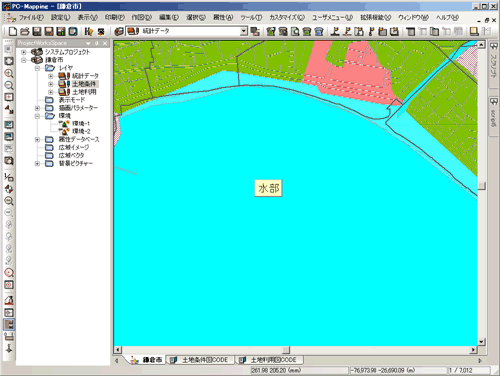Open the ツール menu
The height and width of the screenshot is (376, 500).
click(251, 17)
